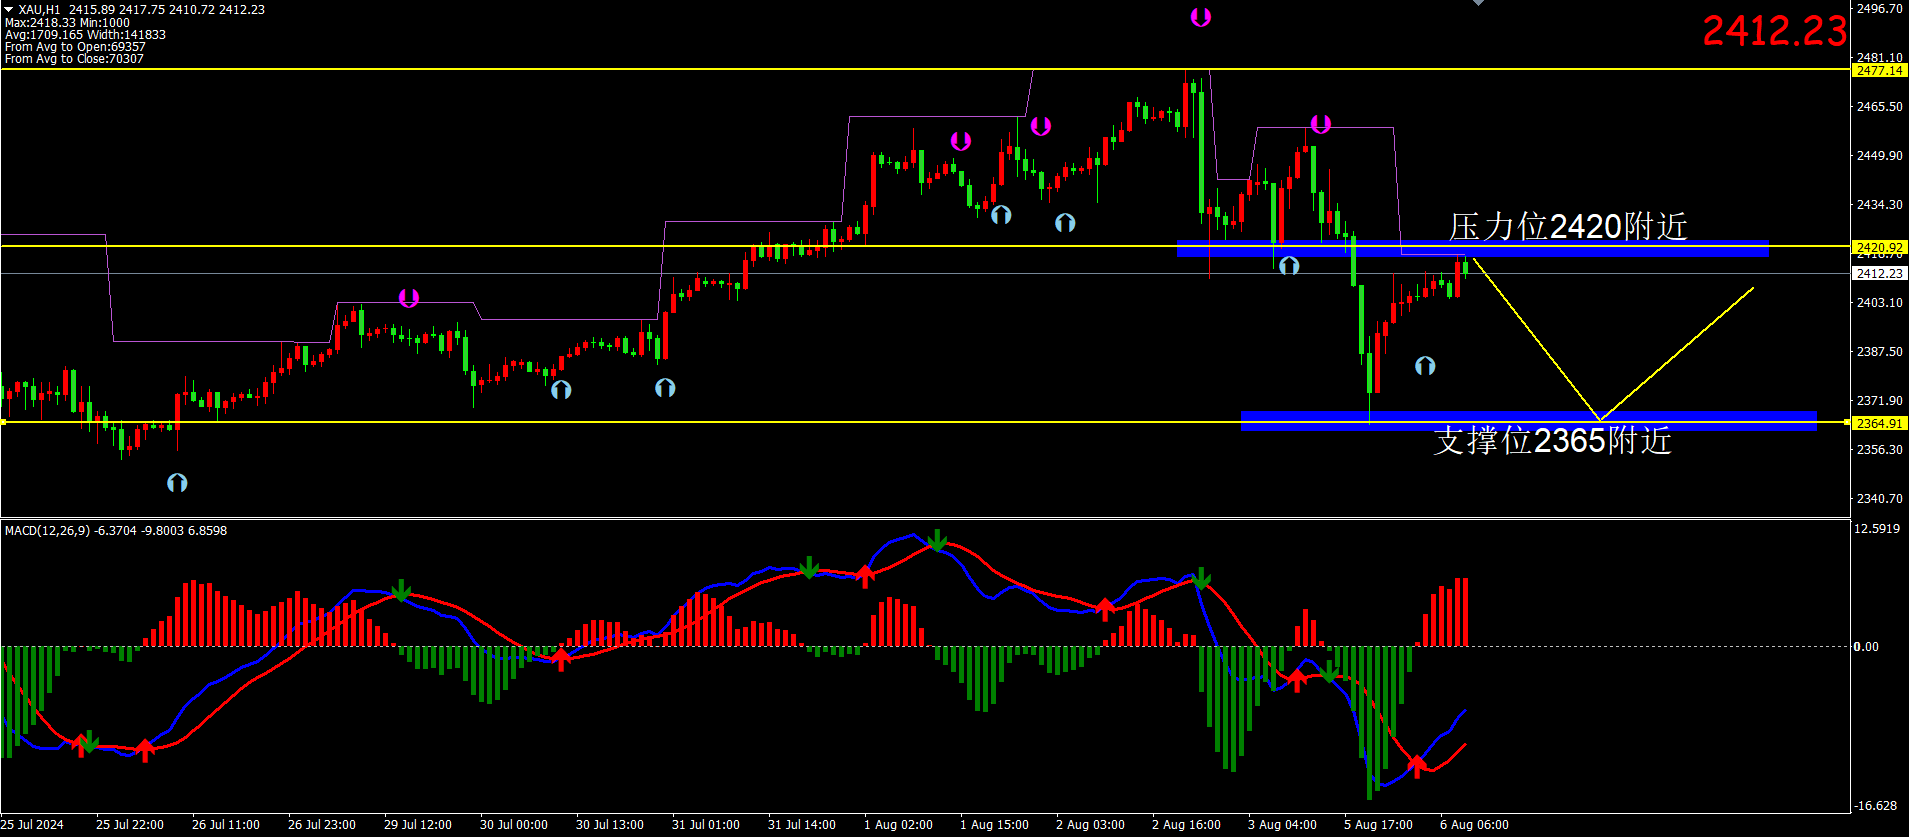Click the leftmost blue up arrow signal
1909x837 pixels.
pos(177,483)
